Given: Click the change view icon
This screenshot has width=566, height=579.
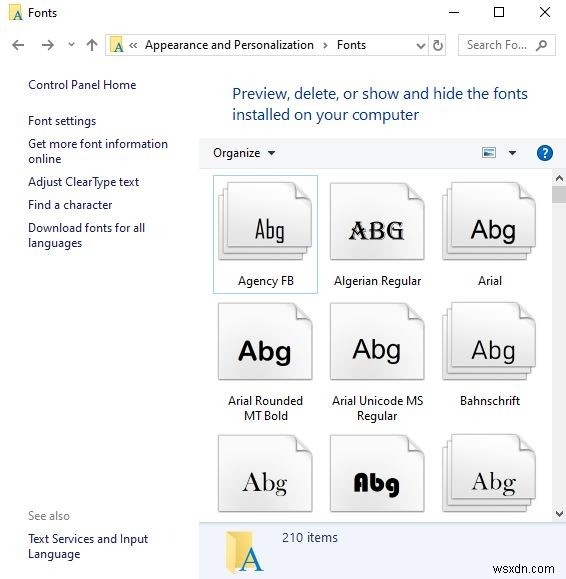Looking at the screenshot, I should pyautogui.click(x=489, y=153).
